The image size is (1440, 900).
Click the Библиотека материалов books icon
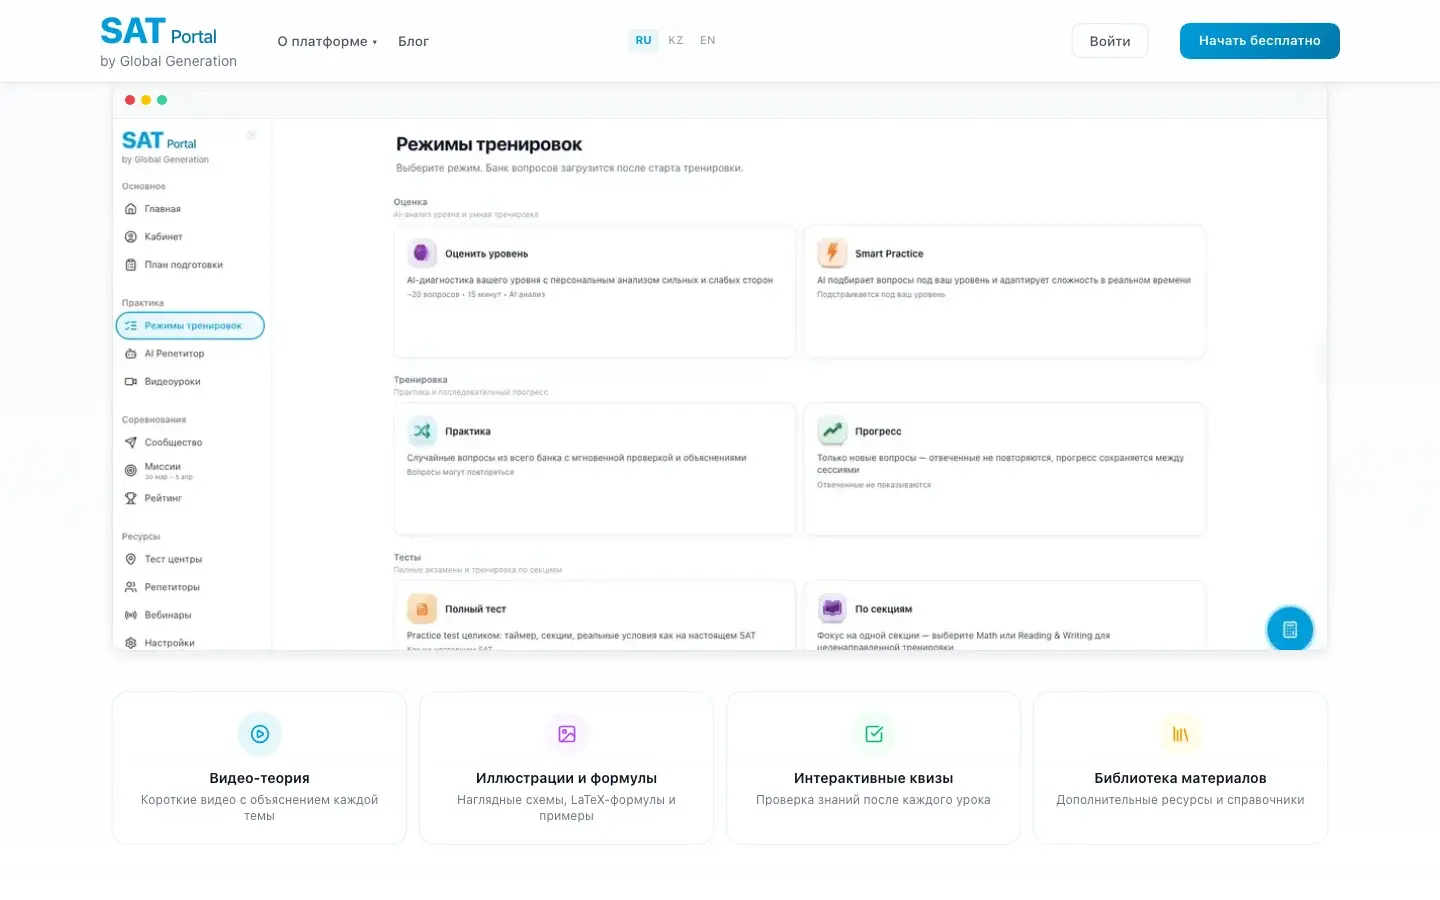1181,734
